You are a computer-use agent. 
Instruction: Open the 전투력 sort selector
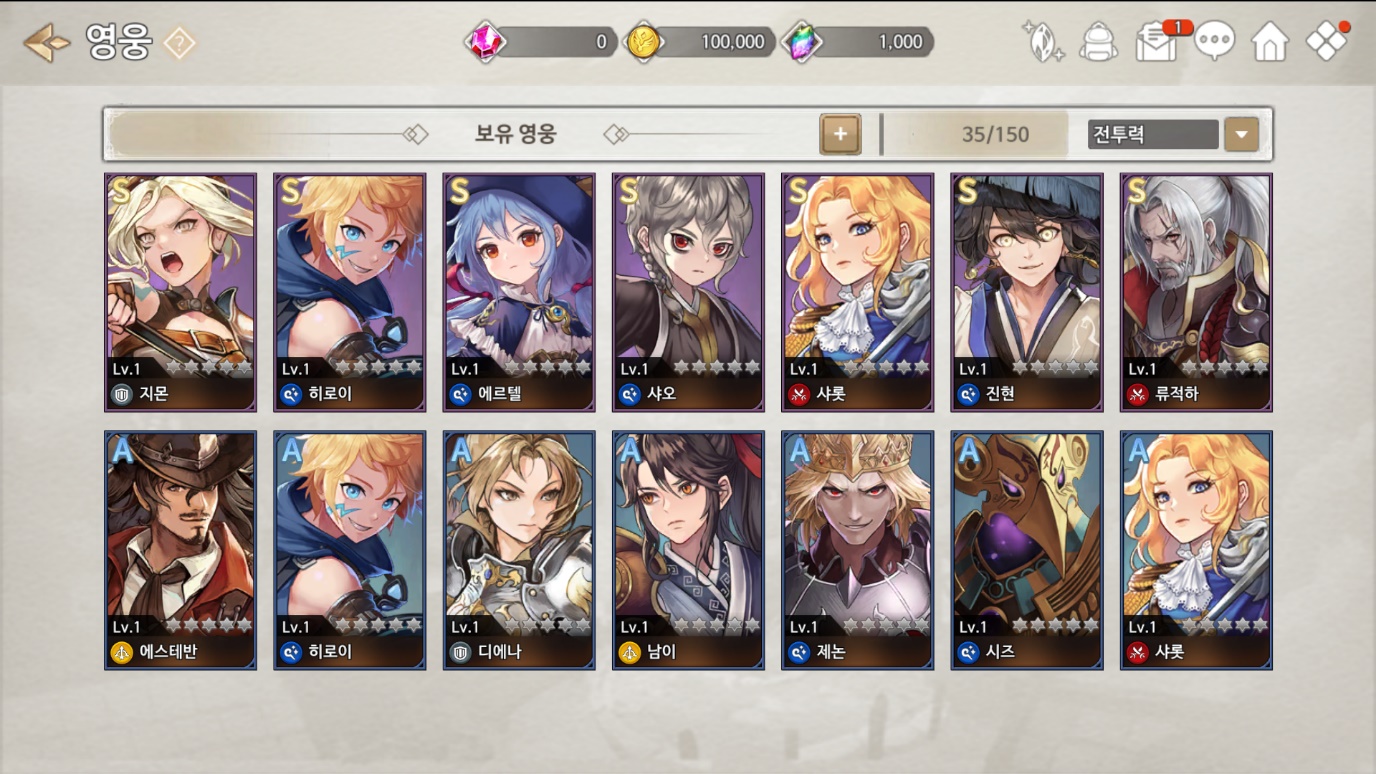1153,134
